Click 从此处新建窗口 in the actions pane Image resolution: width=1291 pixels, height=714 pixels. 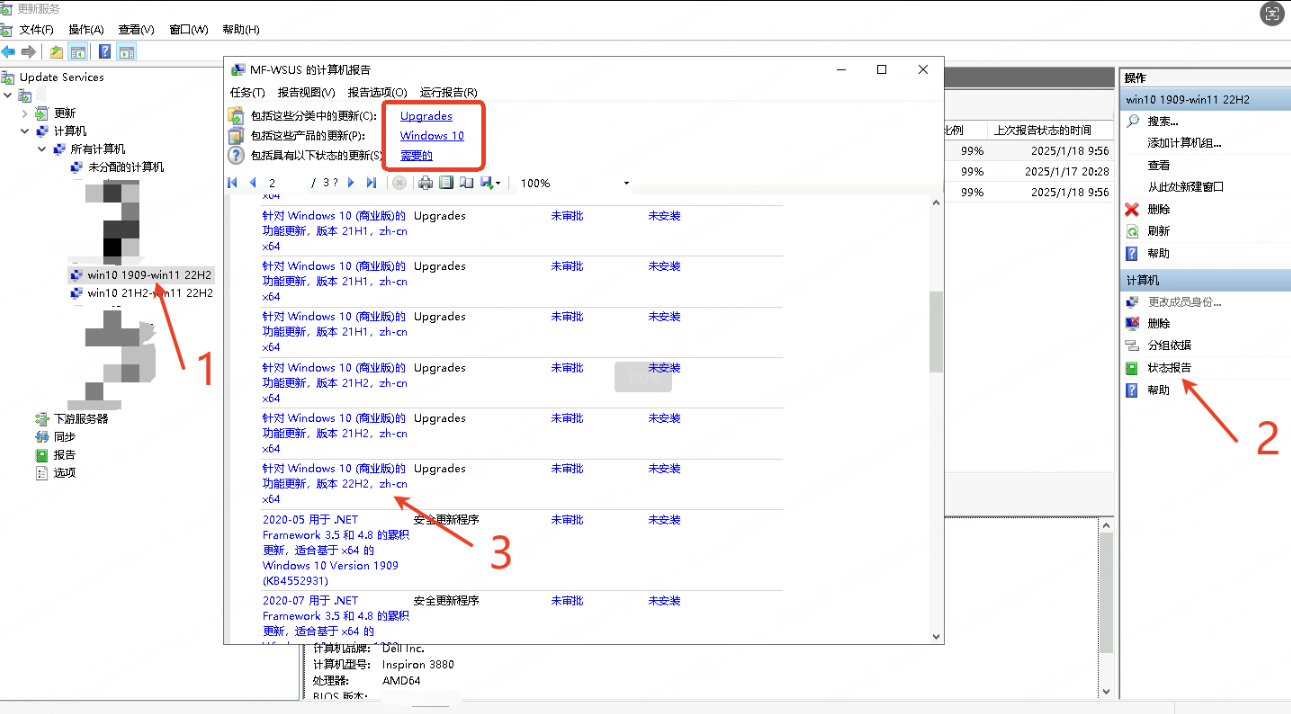point(1186,187)
